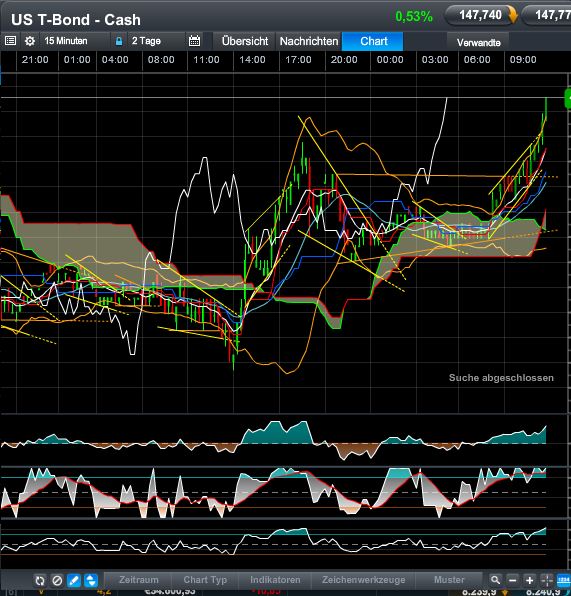Click the 00:00 time axis label
The image size is (571, 596).
tap(390, 60)
